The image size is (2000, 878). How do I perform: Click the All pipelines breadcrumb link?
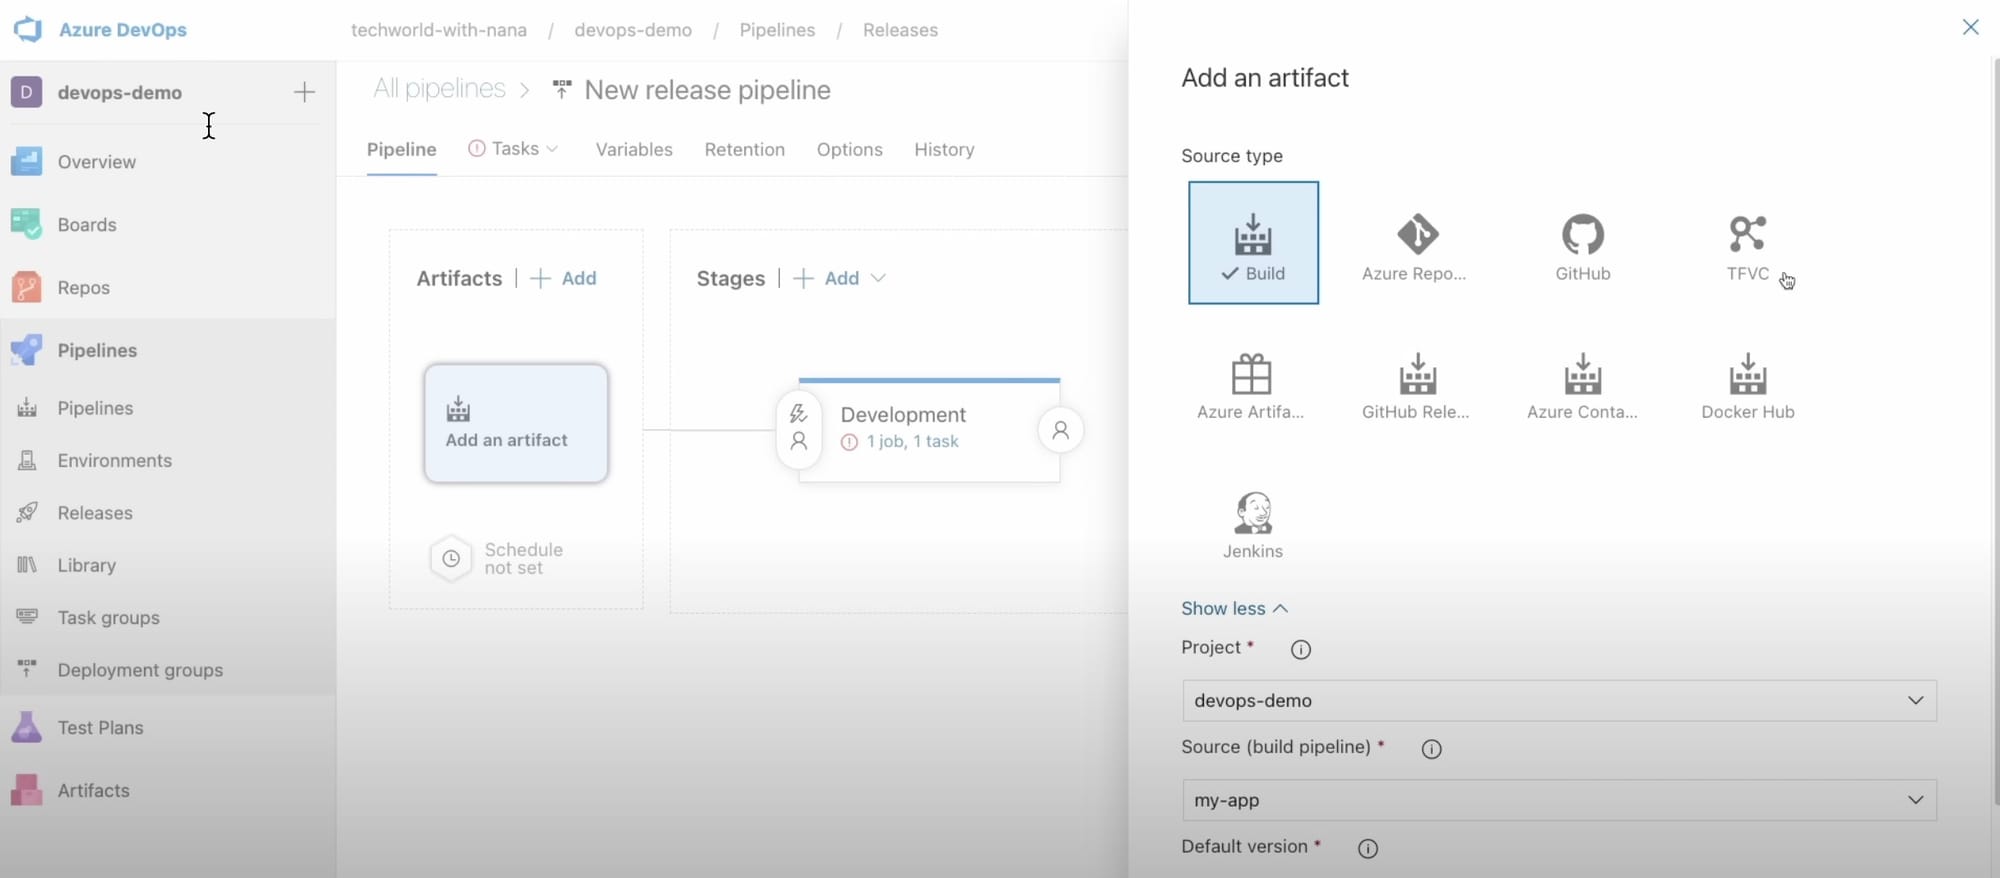pyautogui.click(x=439, y=89)
